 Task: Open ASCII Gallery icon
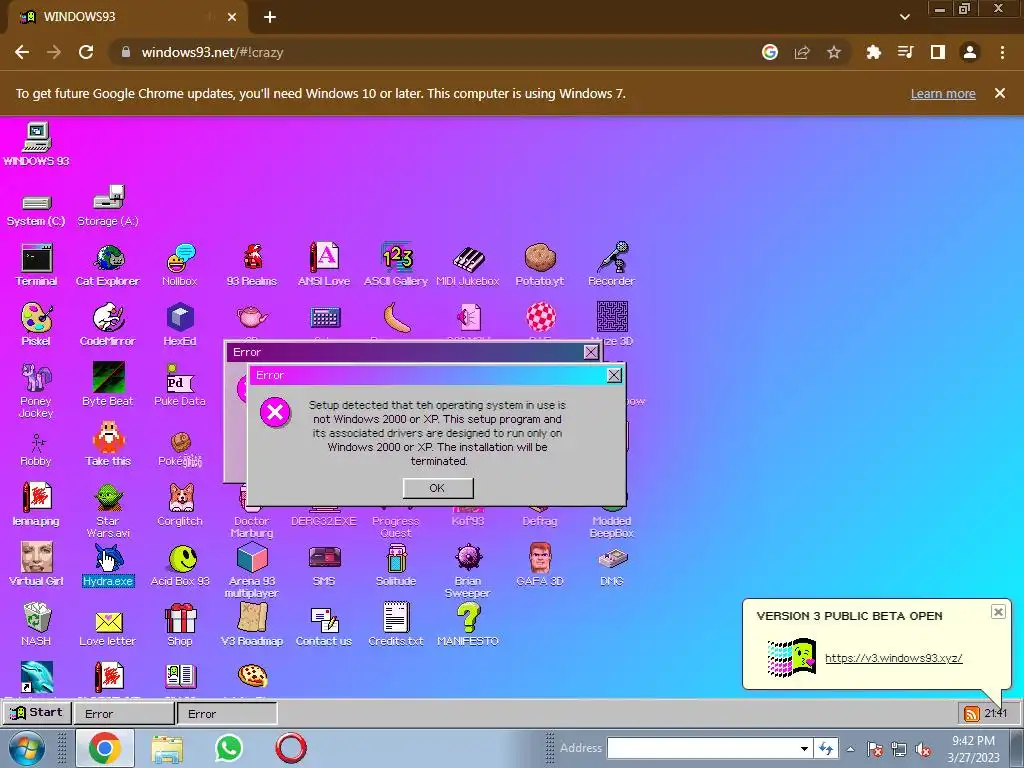pyautogui.click(x=396, y=264)
